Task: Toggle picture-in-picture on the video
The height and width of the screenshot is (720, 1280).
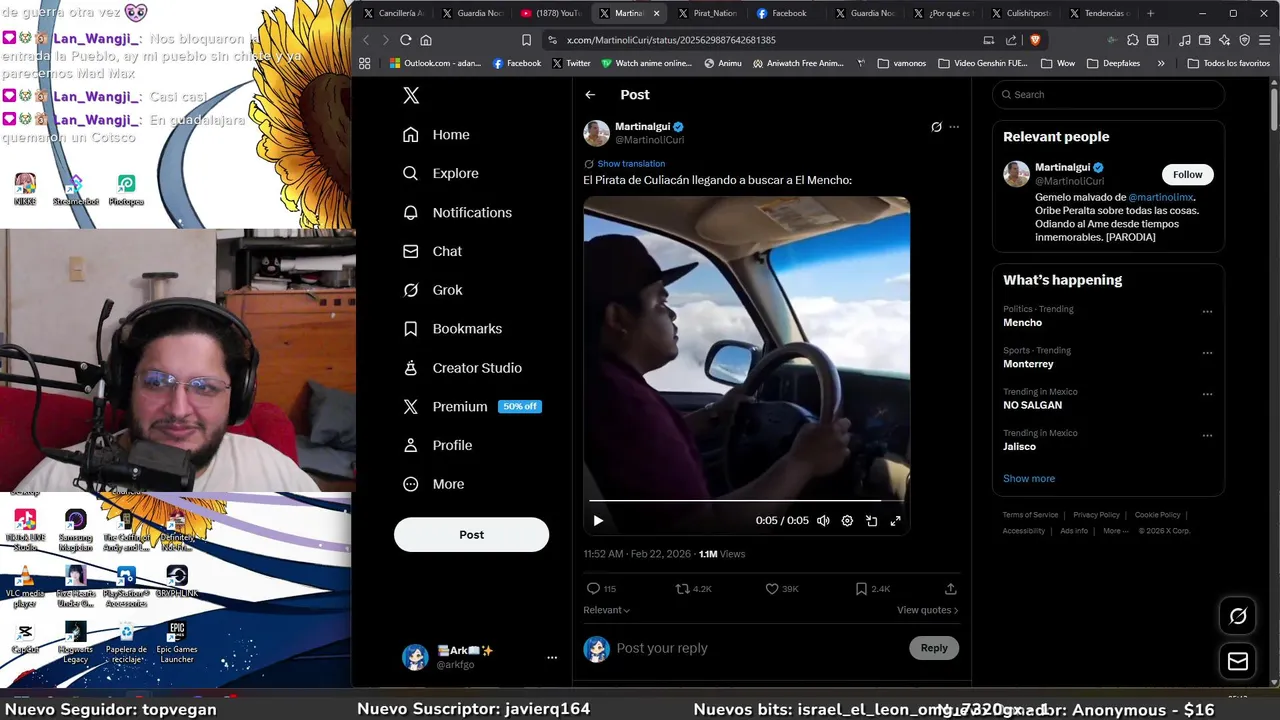Action: [871, 521]
